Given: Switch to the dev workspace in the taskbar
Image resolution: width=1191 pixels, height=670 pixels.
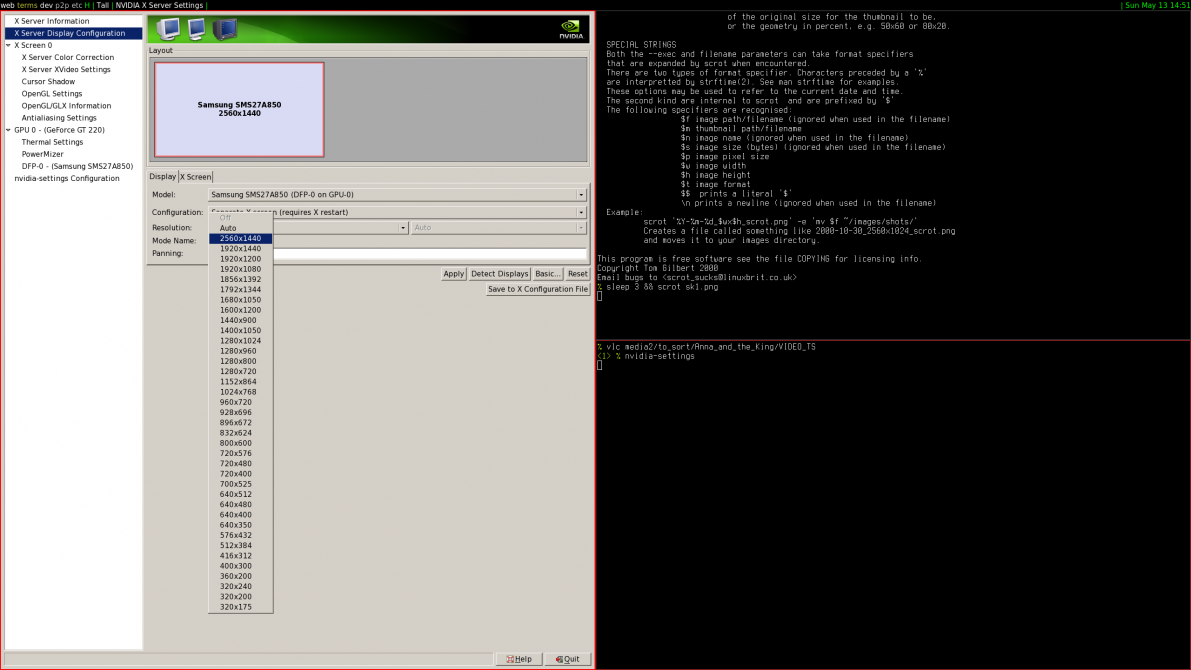Looking at the screenshot, I should [x=47, y=5].
